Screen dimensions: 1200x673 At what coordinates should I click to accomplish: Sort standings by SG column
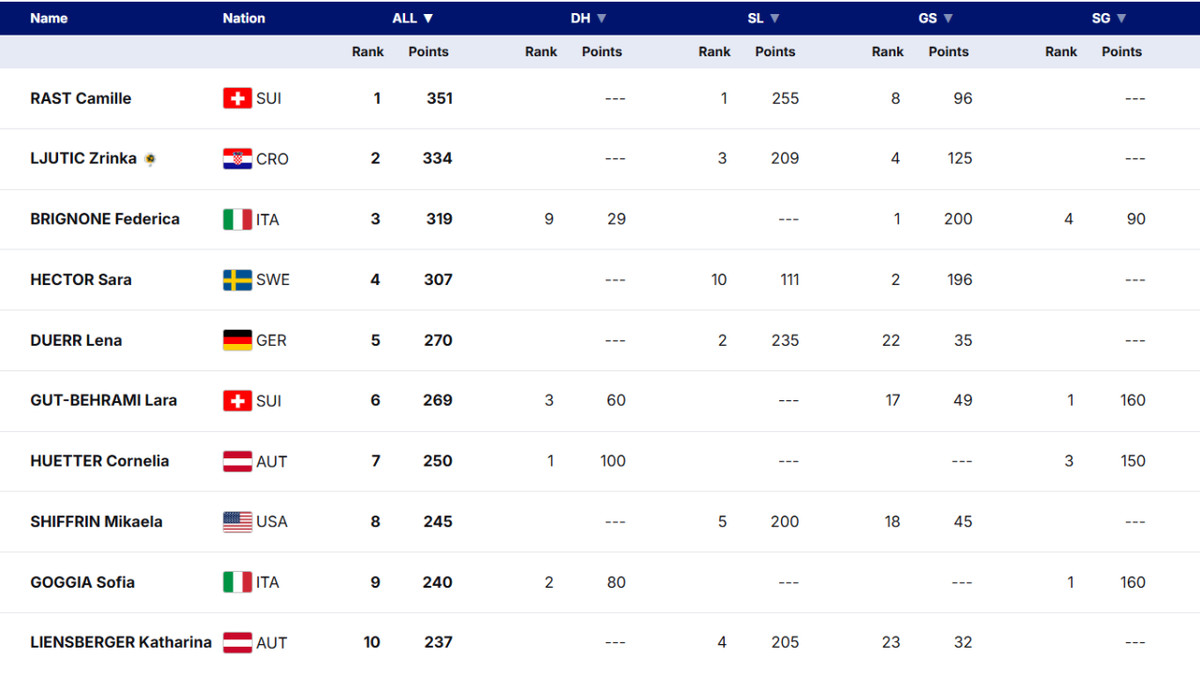point(1120,18)
